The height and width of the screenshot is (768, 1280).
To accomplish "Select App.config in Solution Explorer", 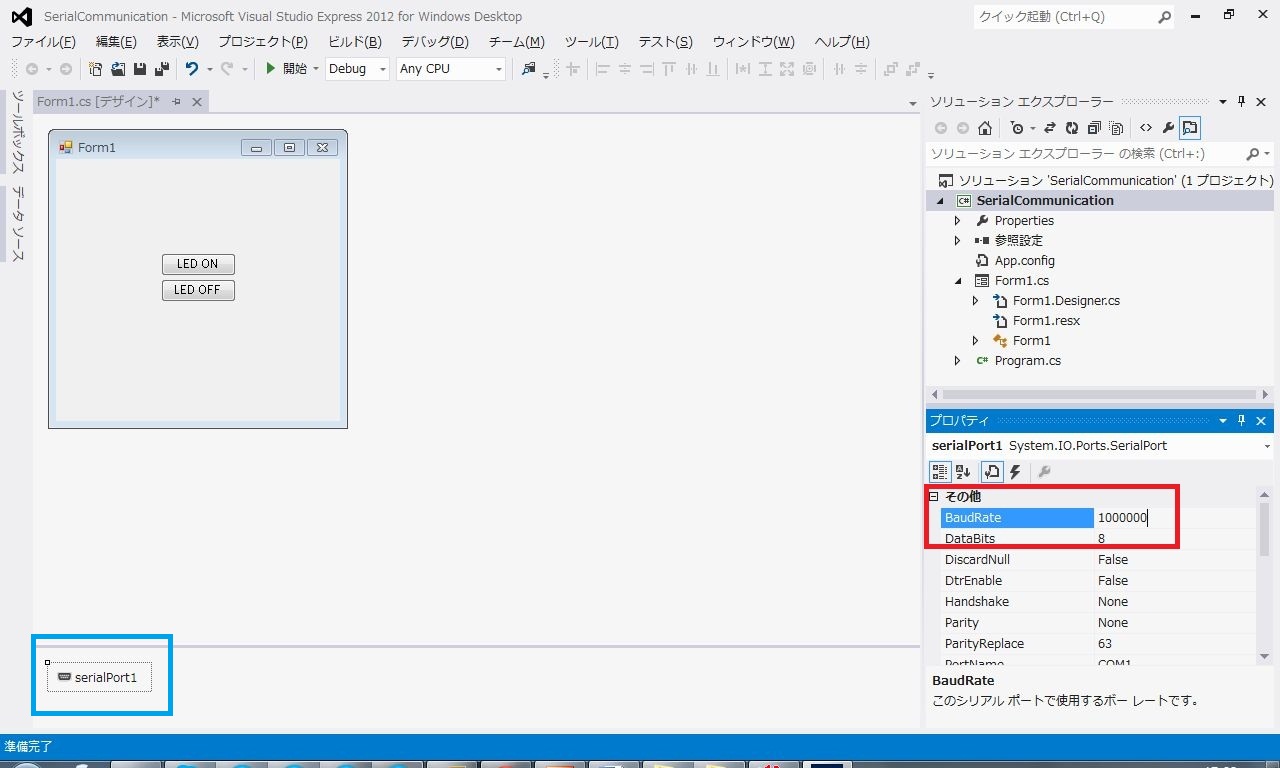I will (x=1024, y=260).
